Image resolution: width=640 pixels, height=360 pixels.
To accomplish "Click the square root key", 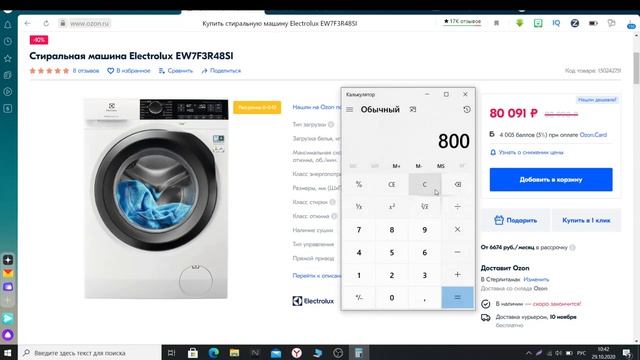I will coord(424,207).
